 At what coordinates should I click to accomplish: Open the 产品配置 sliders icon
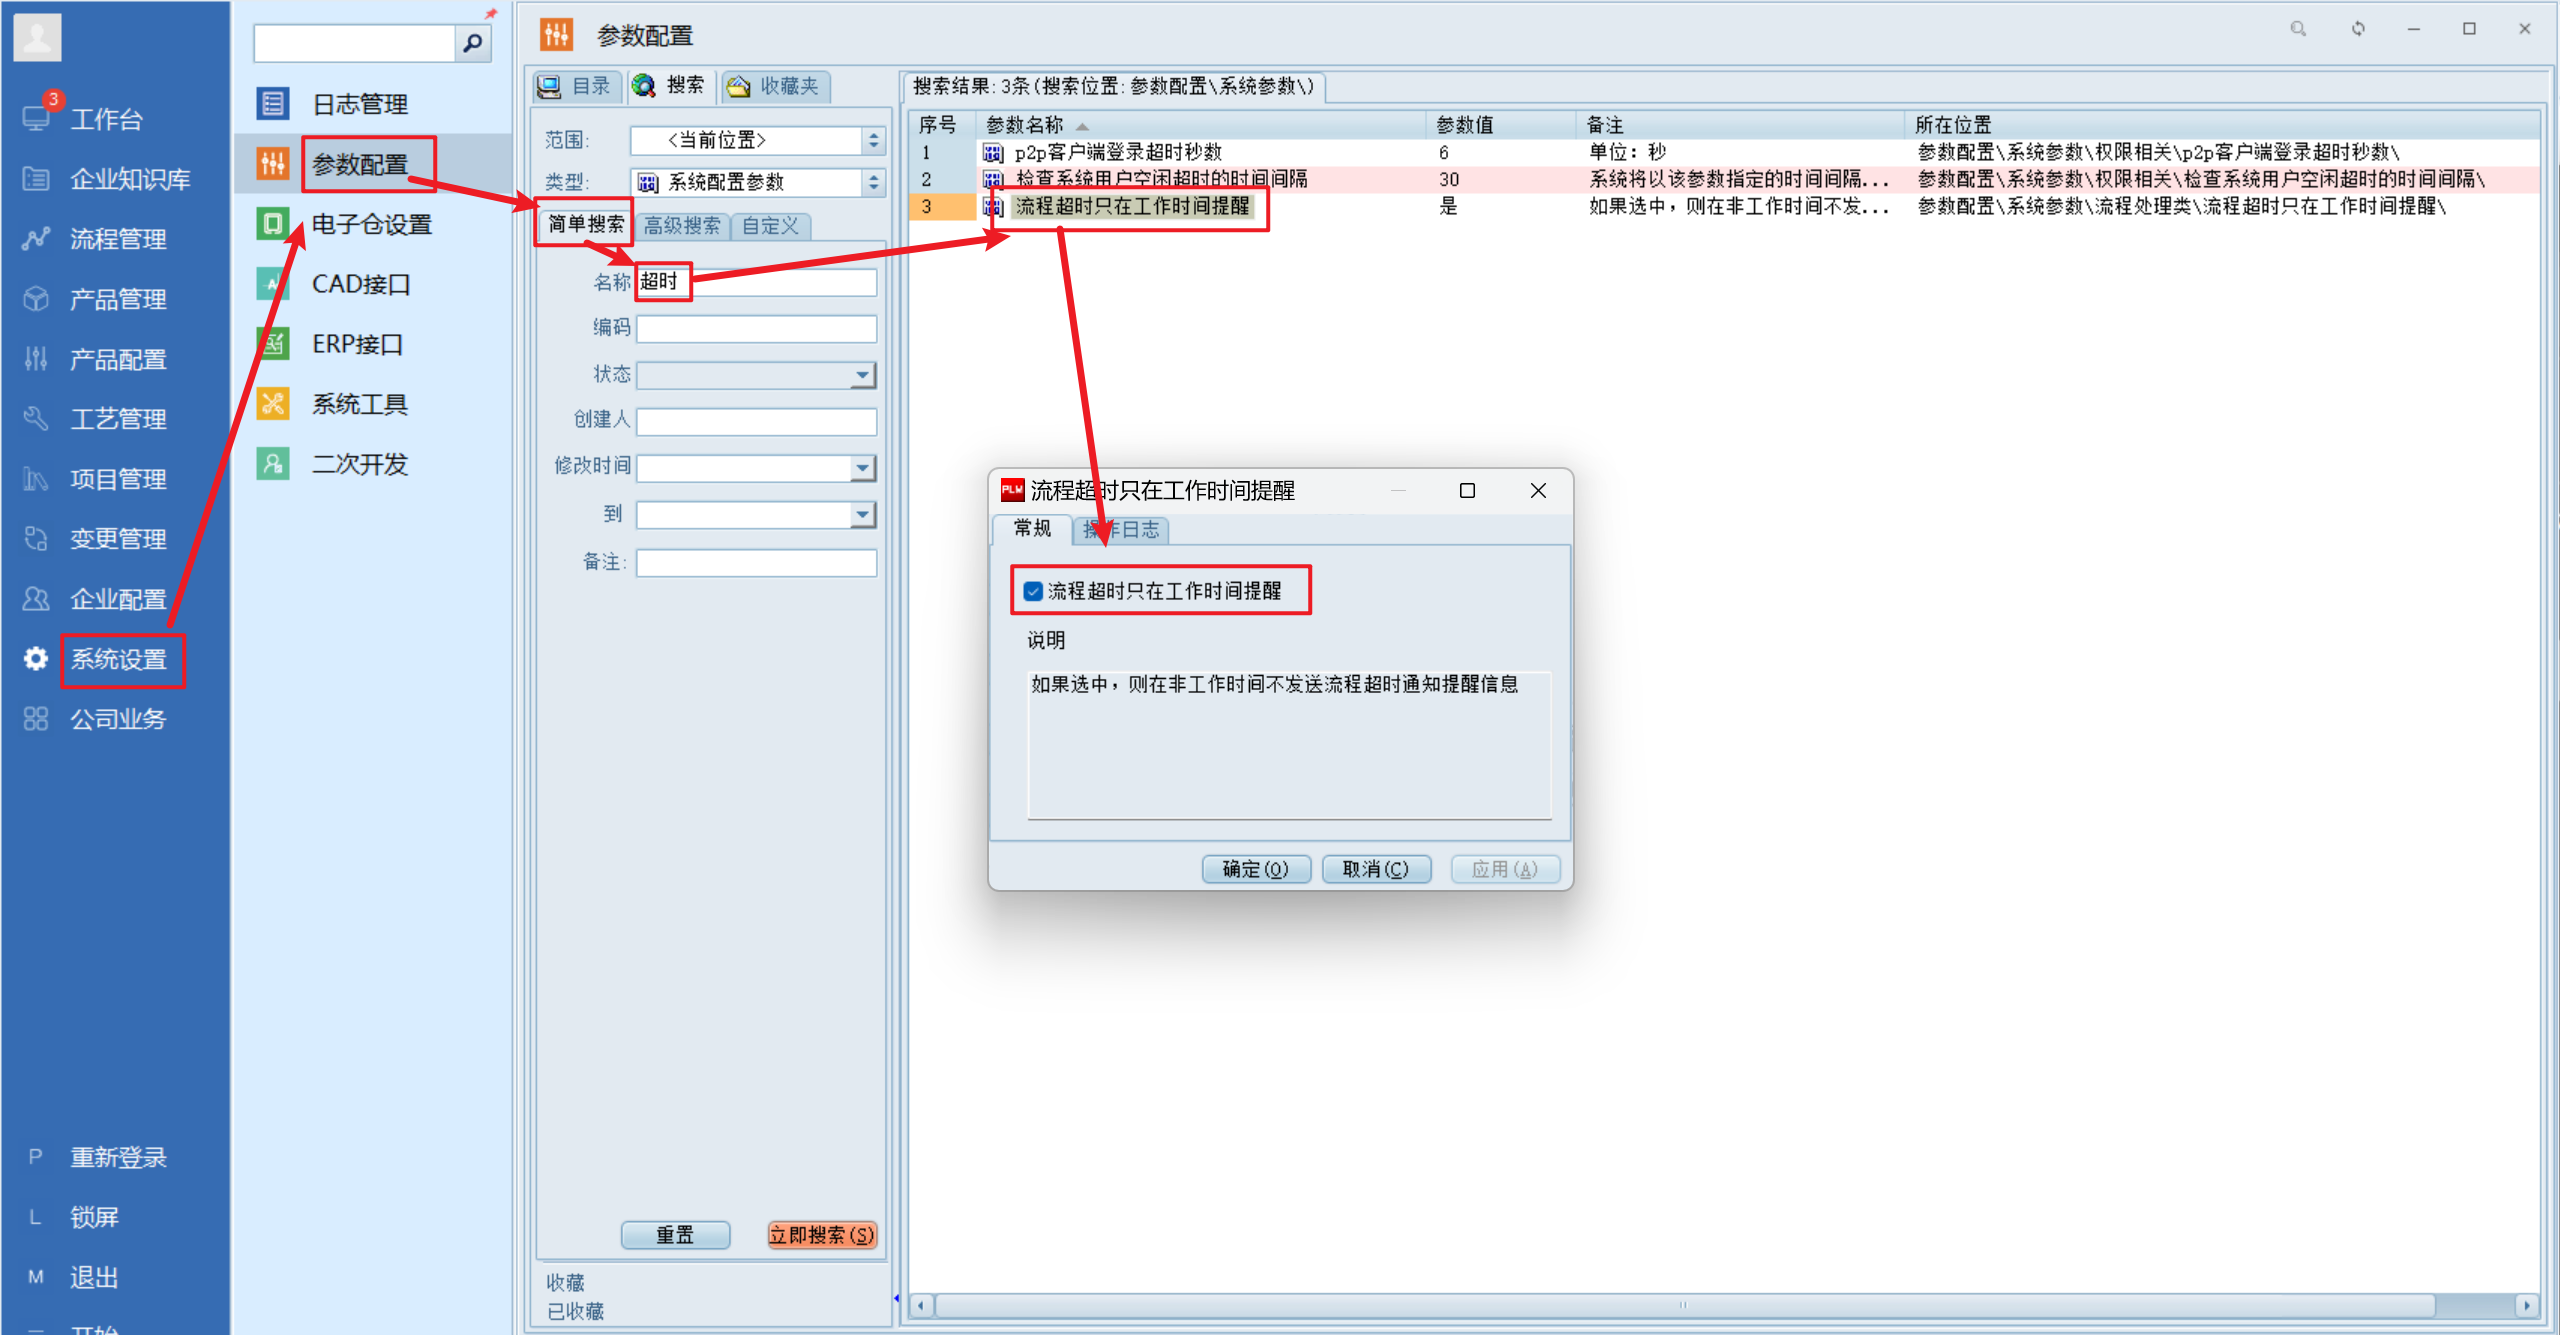(x=36, y=359)
